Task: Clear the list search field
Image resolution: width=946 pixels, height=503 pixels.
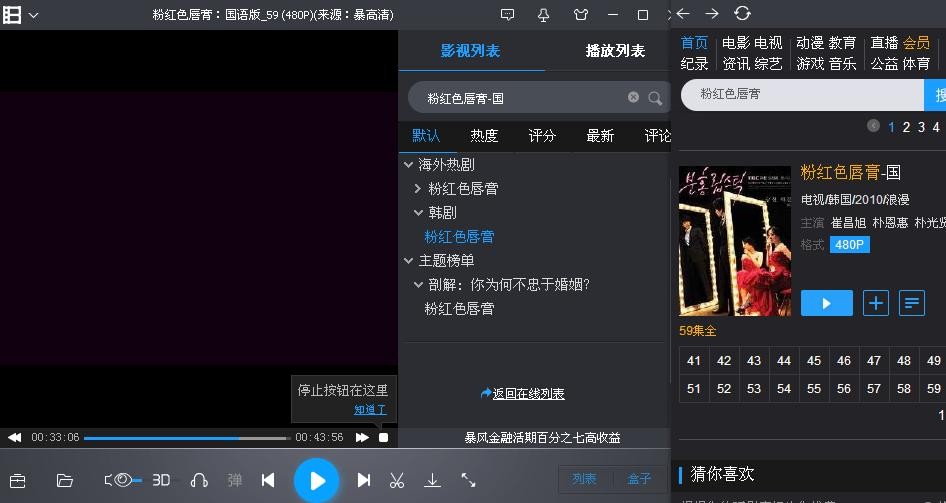Action: click(633, 97)
